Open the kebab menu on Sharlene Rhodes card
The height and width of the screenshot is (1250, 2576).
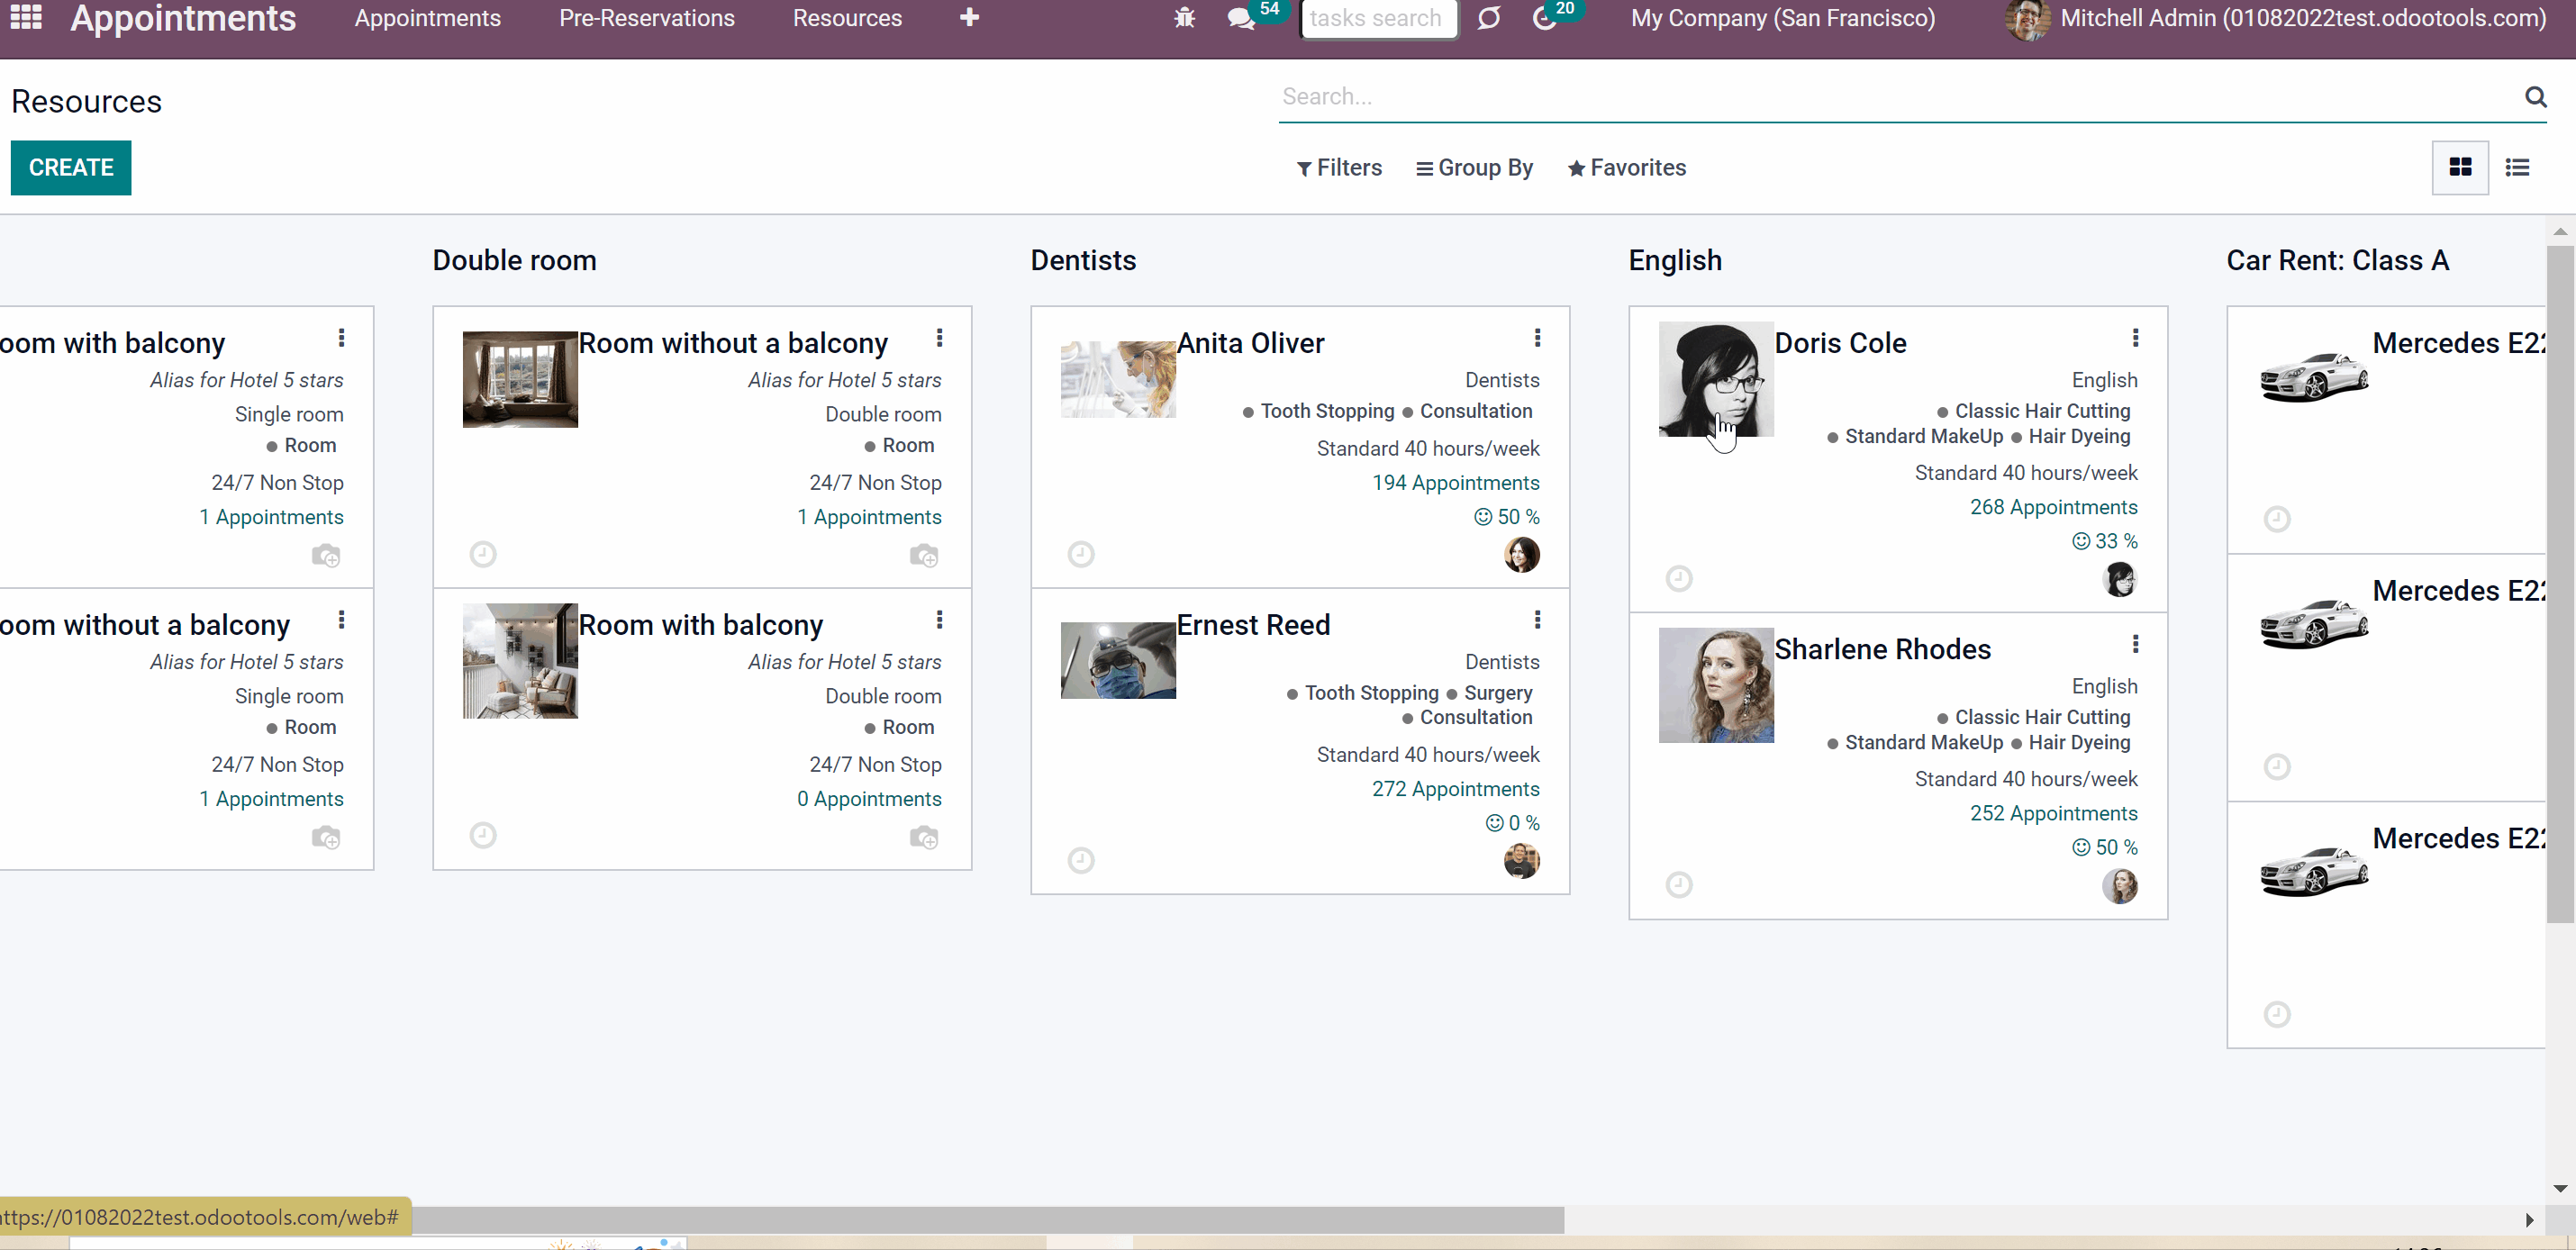coord(2135,644)
